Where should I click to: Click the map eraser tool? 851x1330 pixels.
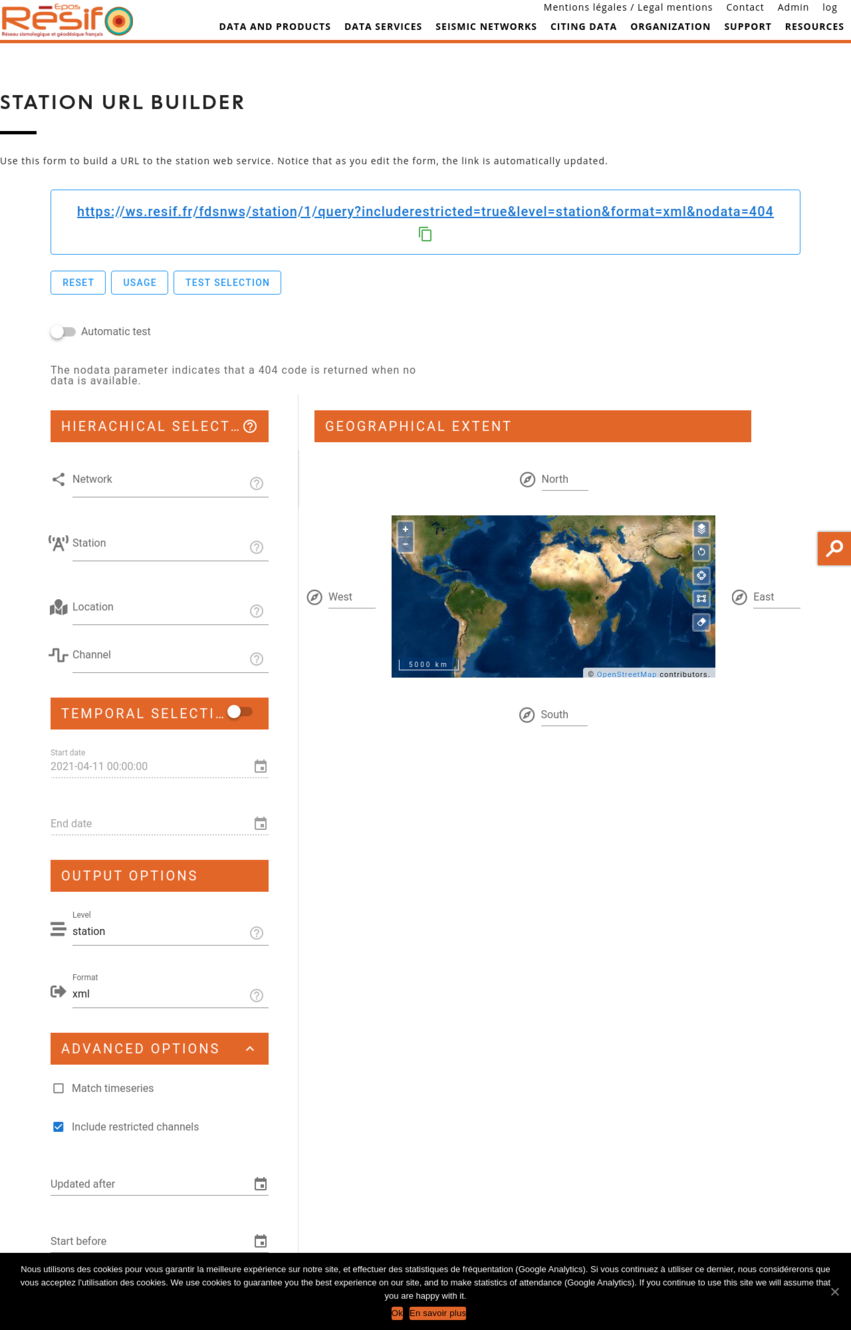(701, 622)
